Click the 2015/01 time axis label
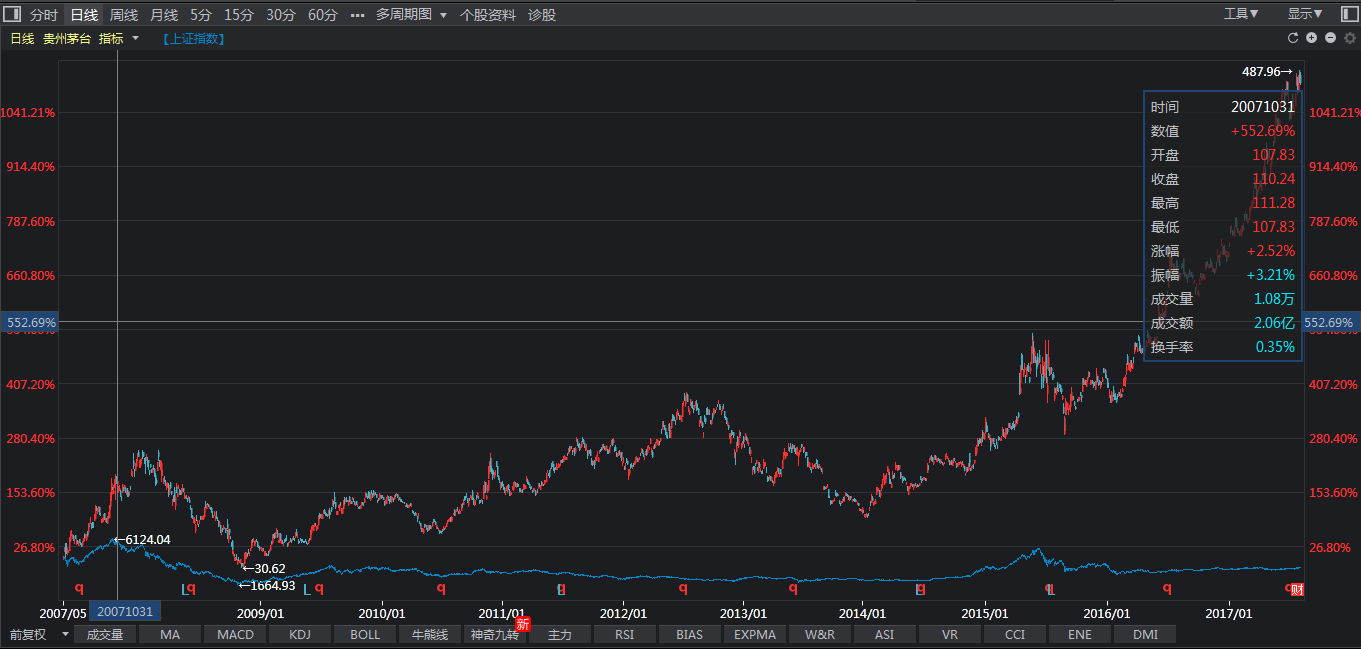This screenshot has height=649, width=1361. coord(984,612)
